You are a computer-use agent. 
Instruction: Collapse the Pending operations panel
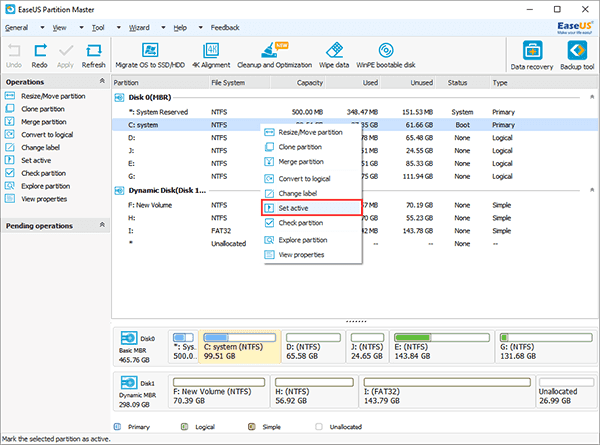pos(102,225)
